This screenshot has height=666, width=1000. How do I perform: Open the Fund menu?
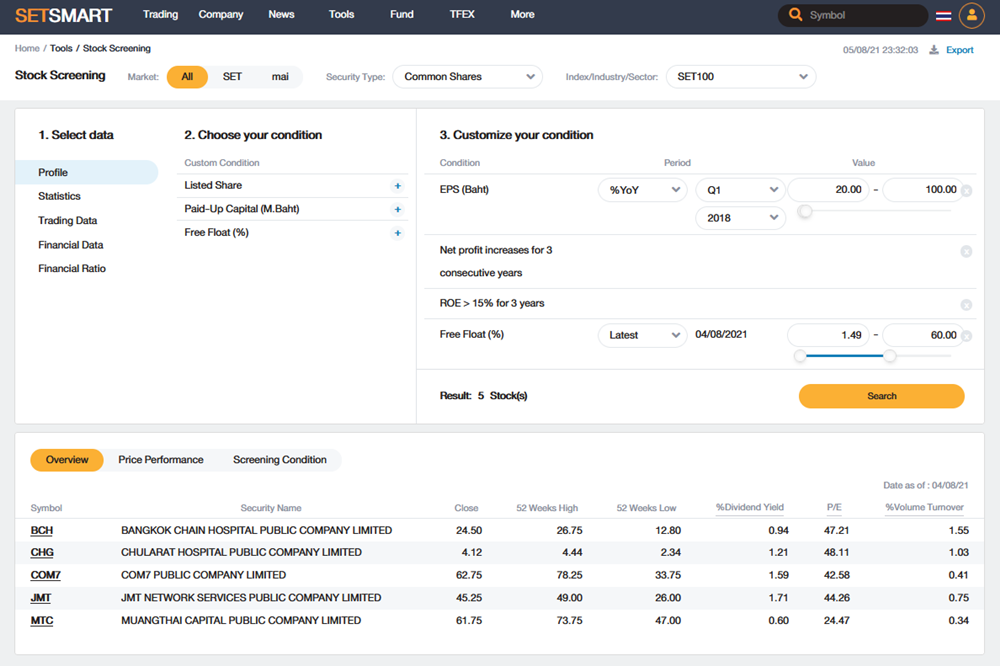(402, 14)
